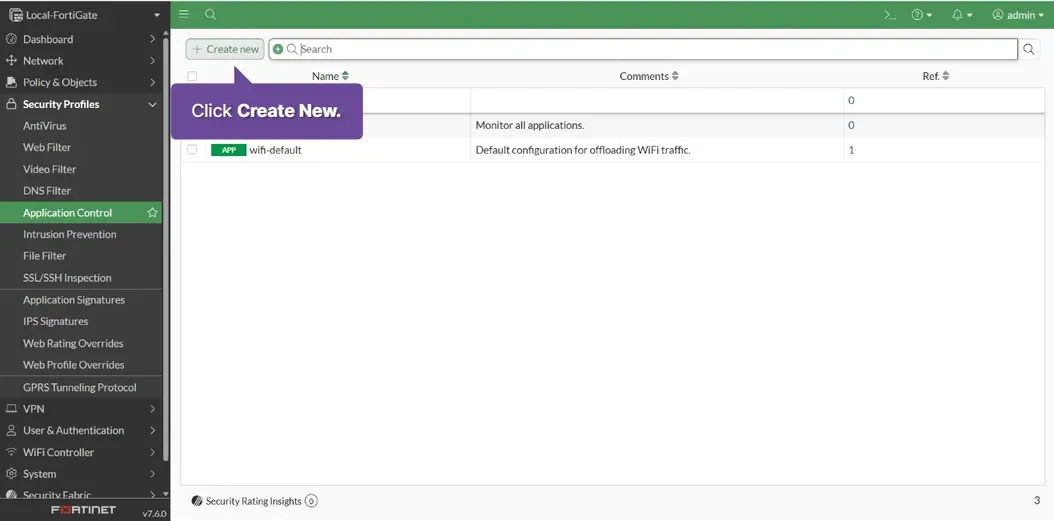Sort by Ref. column arrows
This screenshot has width=1054, height=521.
[x=946, y=76]
